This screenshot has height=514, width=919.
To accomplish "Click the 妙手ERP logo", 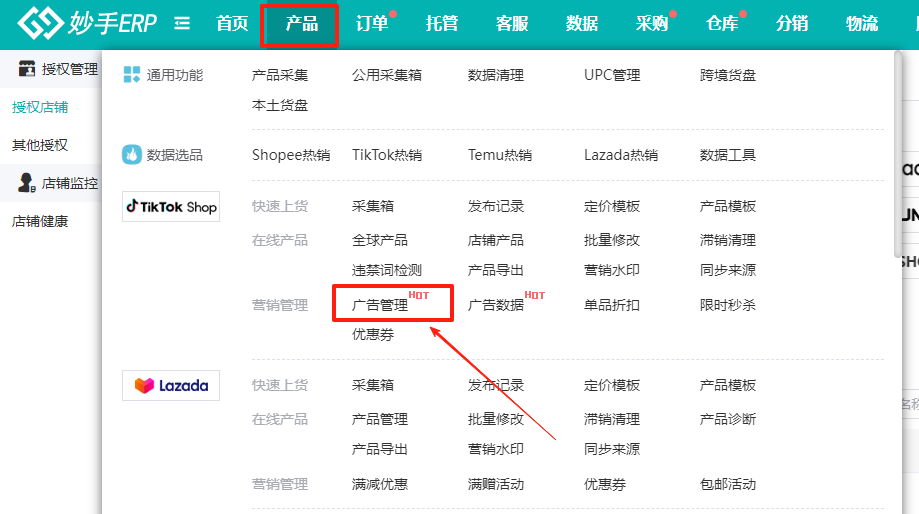I will 87,23.
